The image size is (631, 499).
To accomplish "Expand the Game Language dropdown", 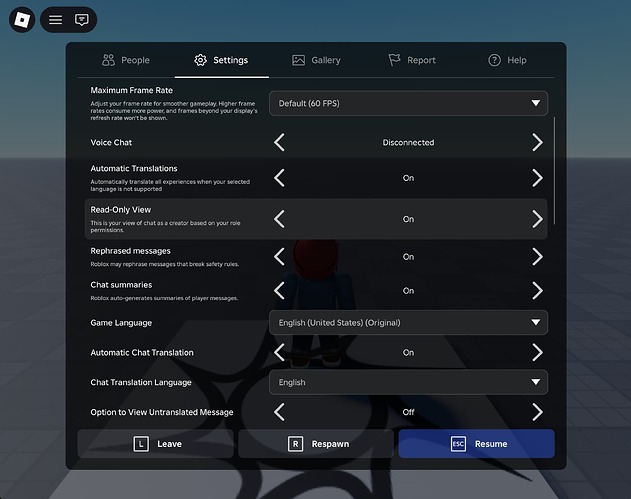I will pyautogui.click(x=408, y=322).
